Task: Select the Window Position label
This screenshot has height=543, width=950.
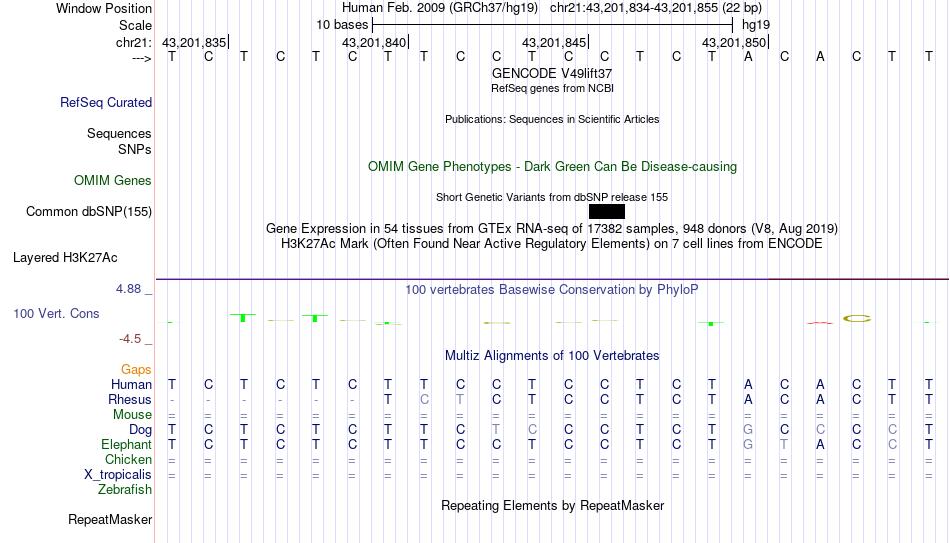Action: [104, 8]
